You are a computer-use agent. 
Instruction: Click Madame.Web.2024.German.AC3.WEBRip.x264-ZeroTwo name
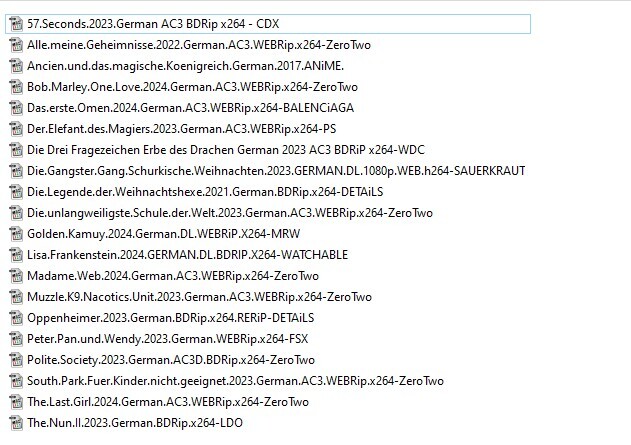[173, 276]
